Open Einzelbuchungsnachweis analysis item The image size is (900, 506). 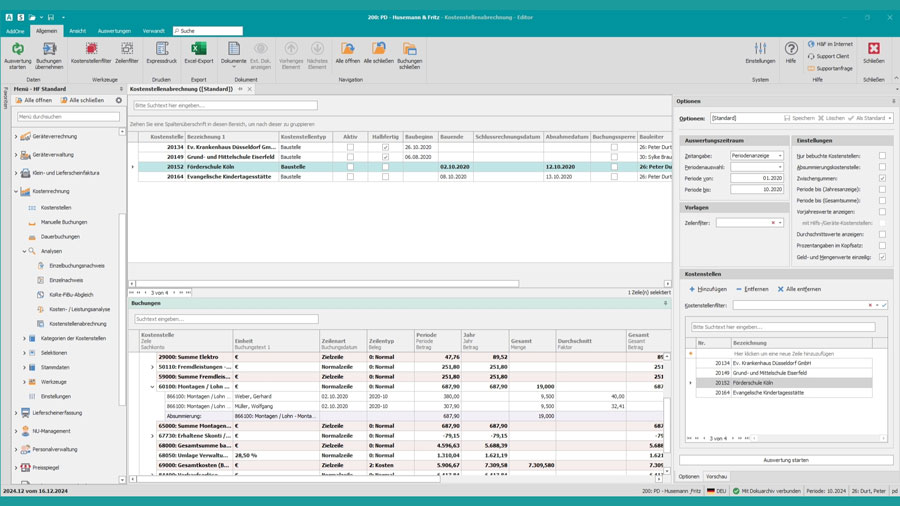(76, 266)
